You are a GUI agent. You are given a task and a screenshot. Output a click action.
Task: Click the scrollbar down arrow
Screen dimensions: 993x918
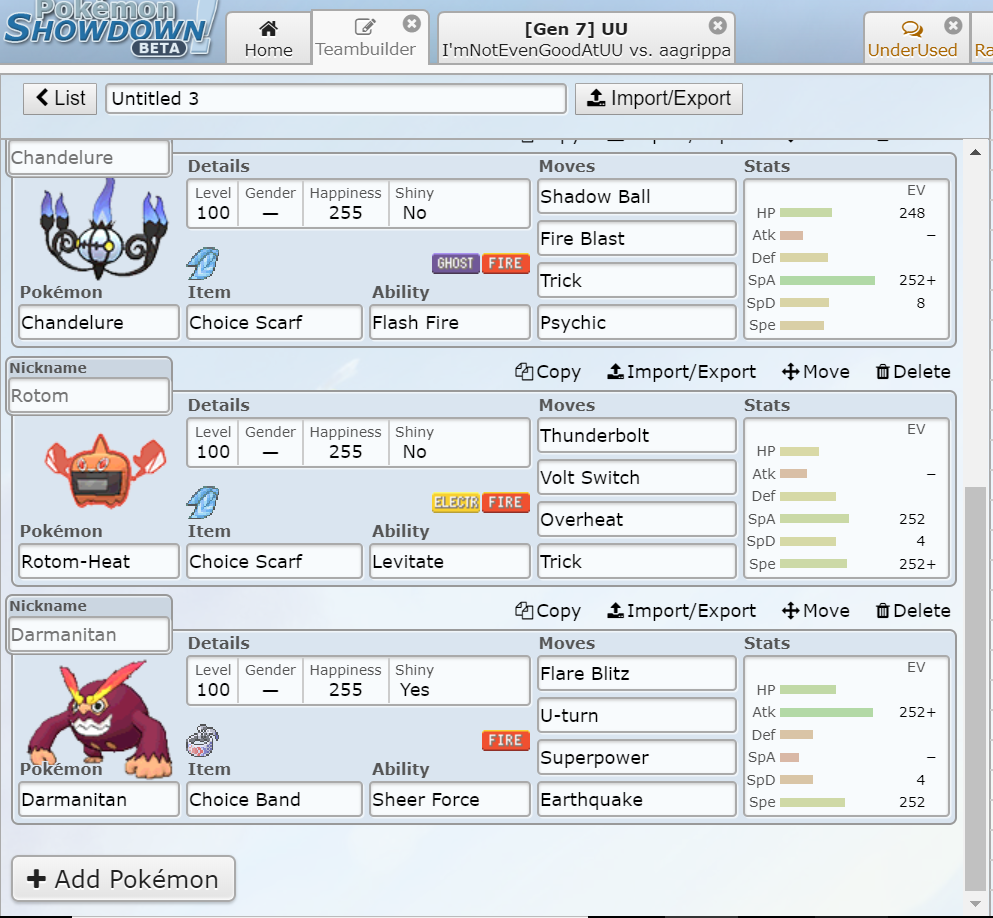(975, 904)
